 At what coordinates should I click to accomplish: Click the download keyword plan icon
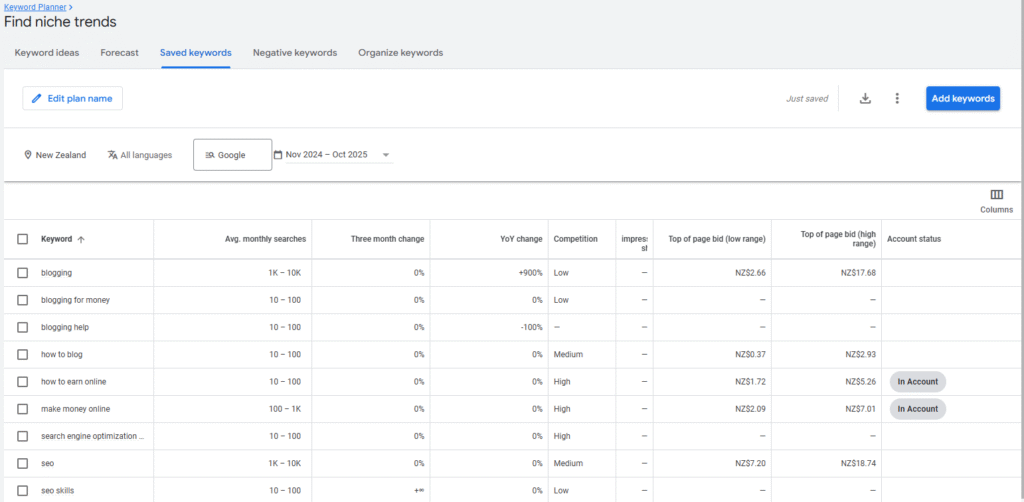click(865, 99)
